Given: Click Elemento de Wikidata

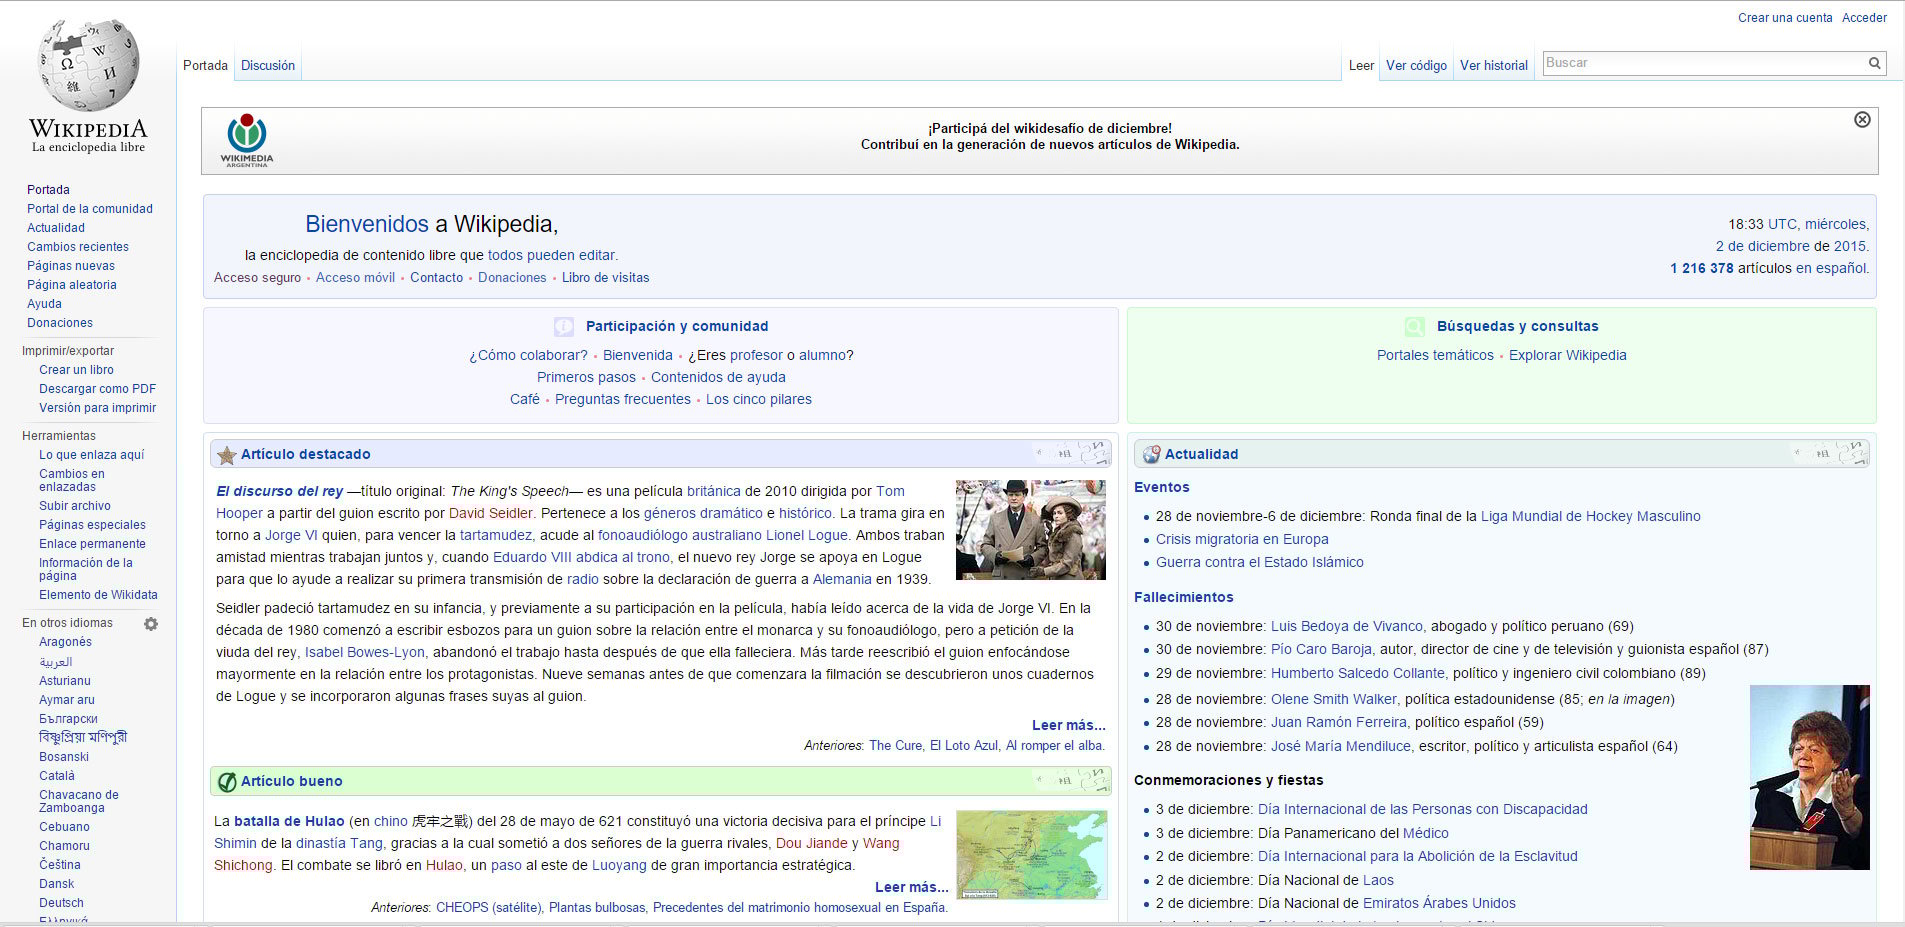Looking at the screenshot, I should click(x=98, y=595).
